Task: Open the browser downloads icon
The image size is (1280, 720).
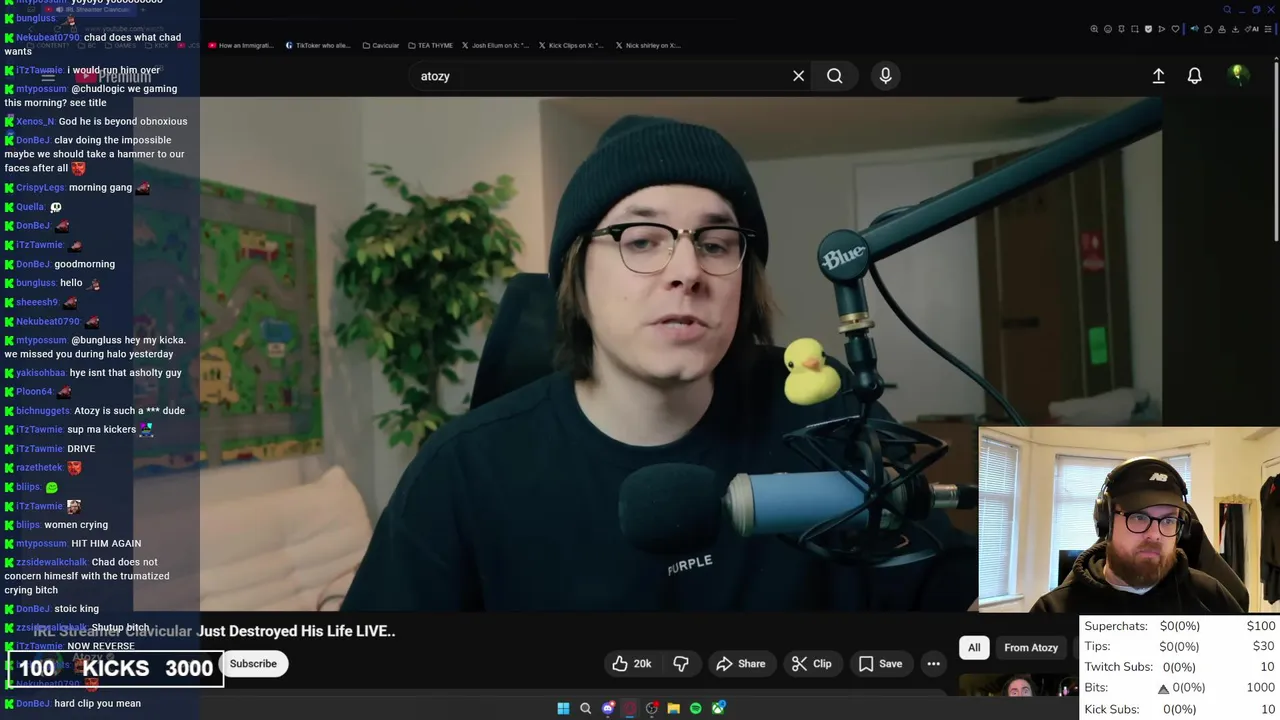Action: [1235, 29]
